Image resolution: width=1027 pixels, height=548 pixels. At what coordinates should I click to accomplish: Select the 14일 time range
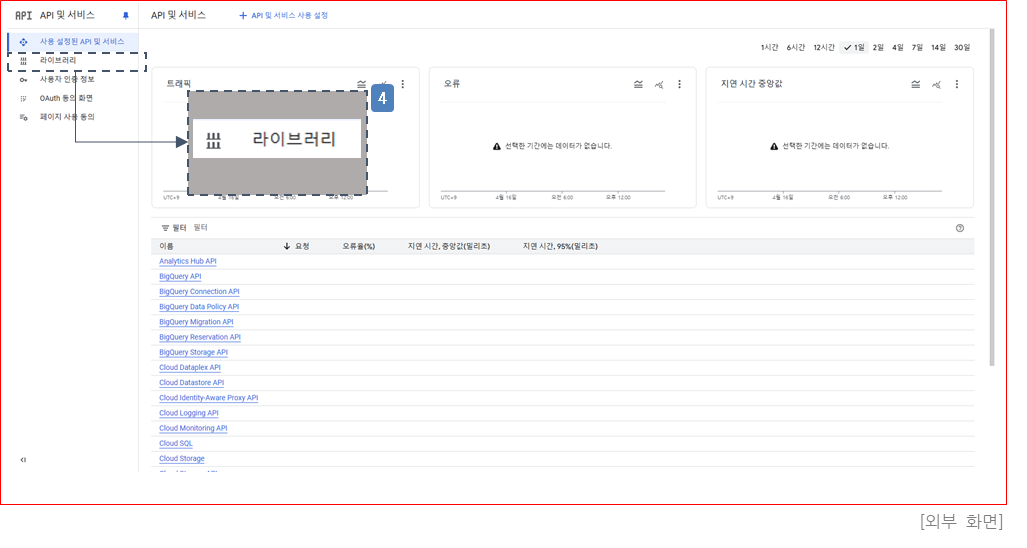coord(939,47)
